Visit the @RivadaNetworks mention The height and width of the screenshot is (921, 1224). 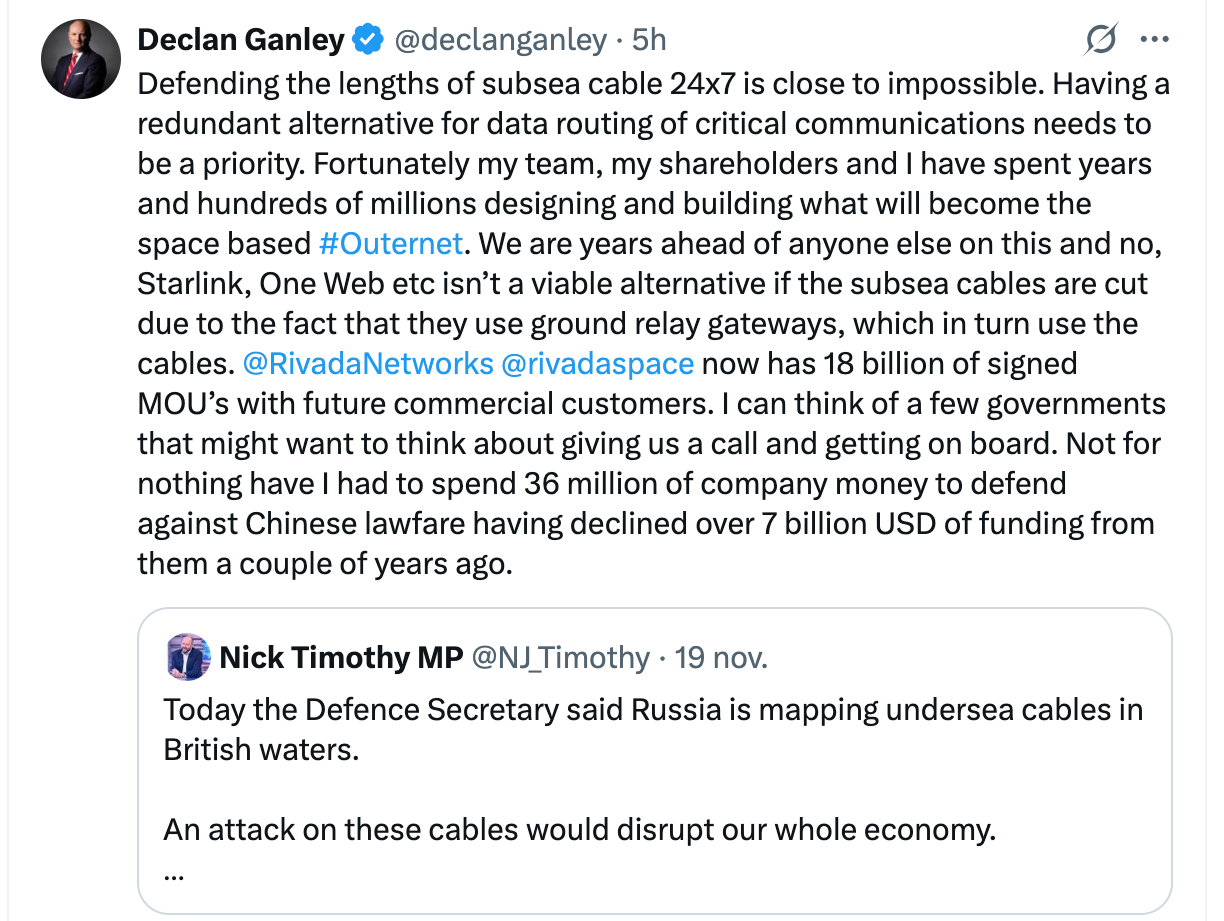pyautogui.click(x=368, y=364)
